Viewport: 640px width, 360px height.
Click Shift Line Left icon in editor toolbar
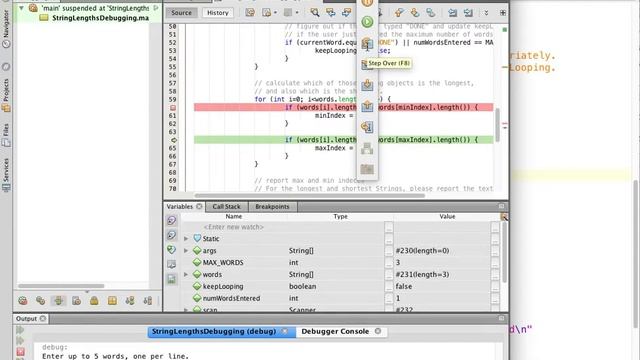452,13
